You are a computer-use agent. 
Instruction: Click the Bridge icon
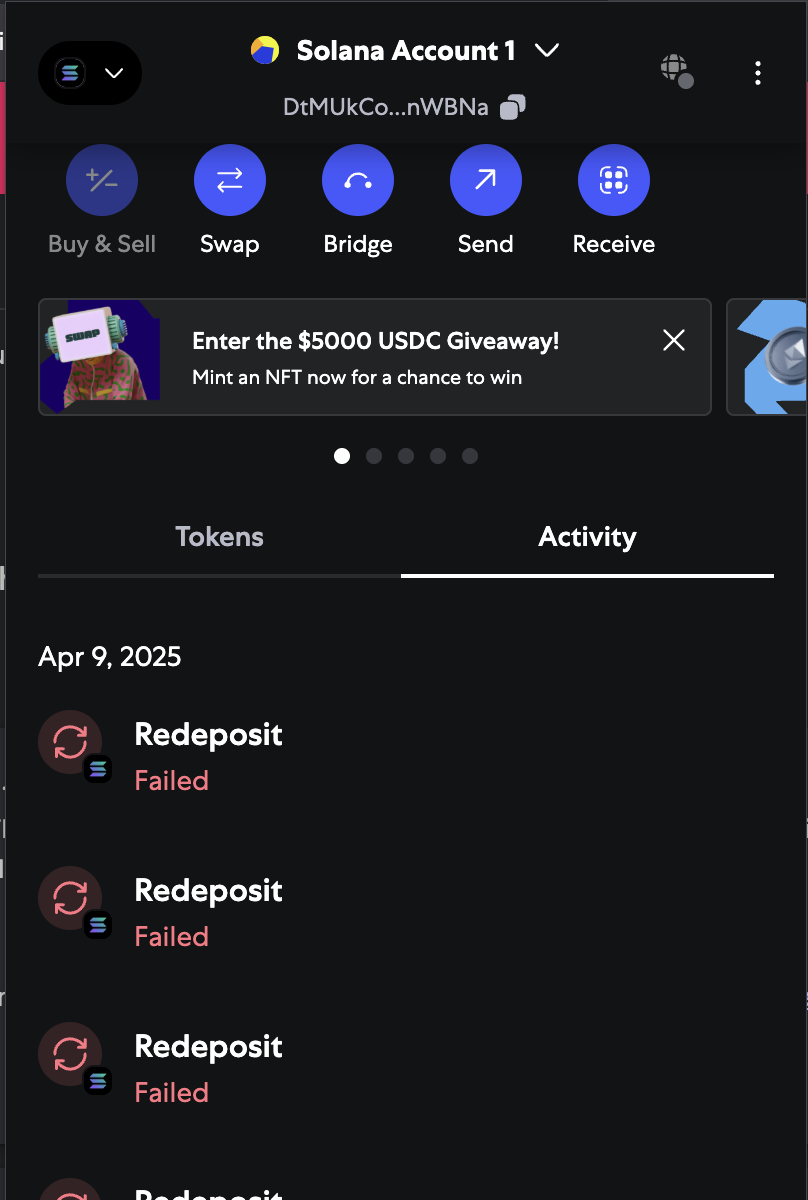pos(358,180)
